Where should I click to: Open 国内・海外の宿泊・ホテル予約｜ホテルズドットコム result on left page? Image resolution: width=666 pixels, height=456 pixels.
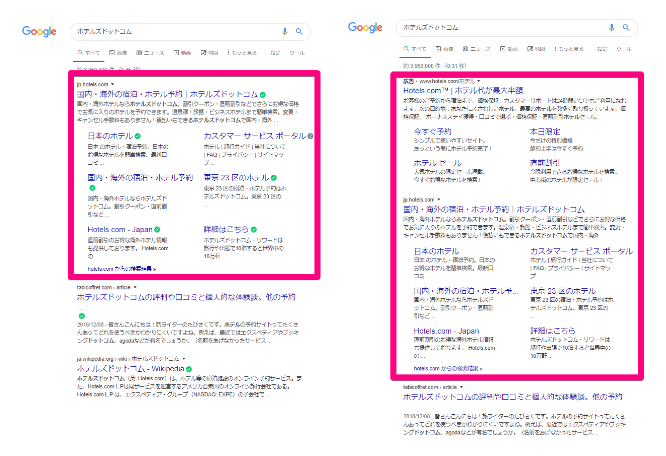(167, 94)
